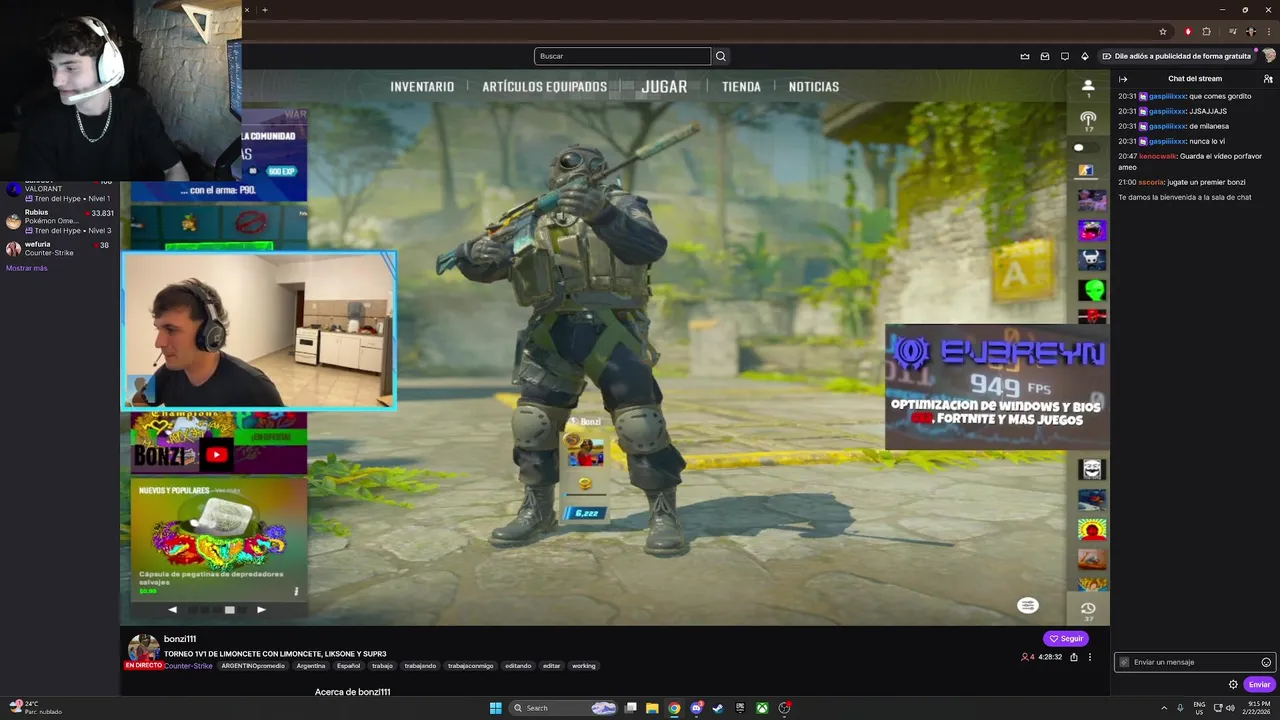1280x720 pixels.
Task: Open File Explorer from taskbar
Action: 652,708
